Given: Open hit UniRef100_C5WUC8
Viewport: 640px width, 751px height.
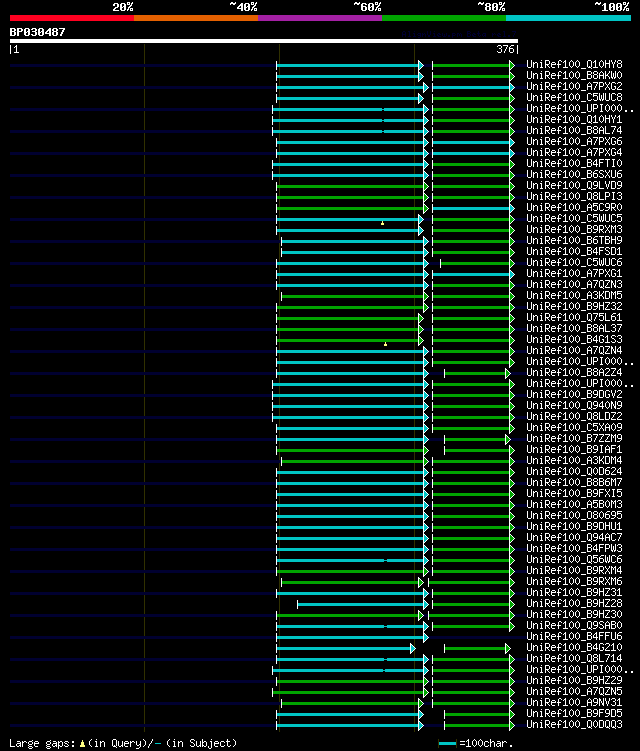Looking at the screenshot, I should [x=574, y=97].
